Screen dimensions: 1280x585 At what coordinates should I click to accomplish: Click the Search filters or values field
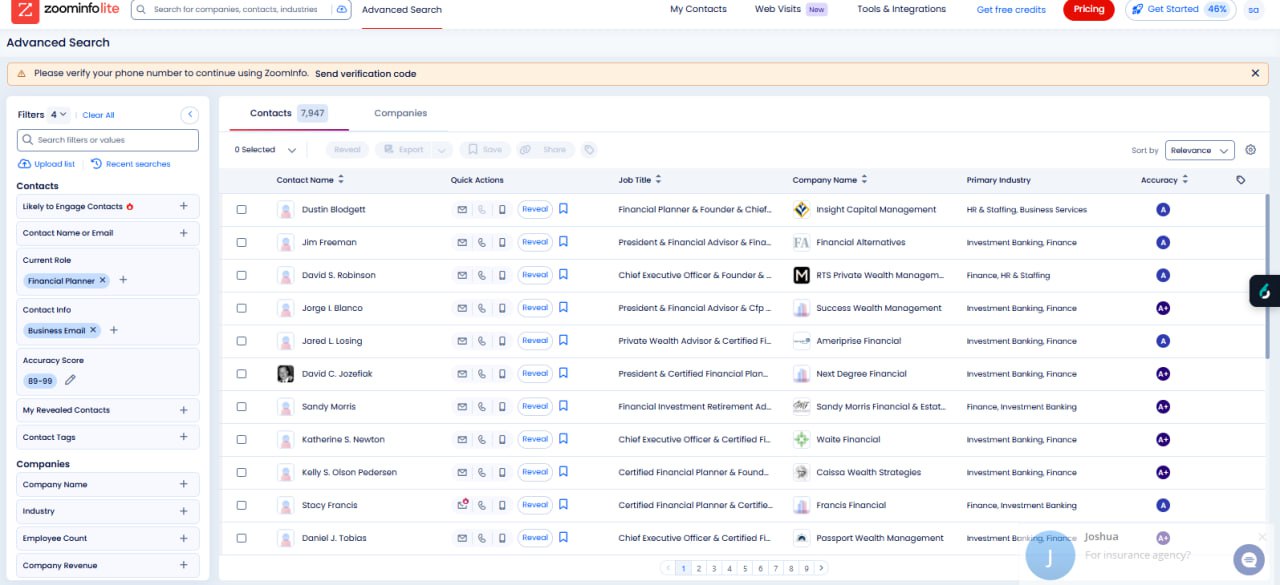(x=108, y=140)
